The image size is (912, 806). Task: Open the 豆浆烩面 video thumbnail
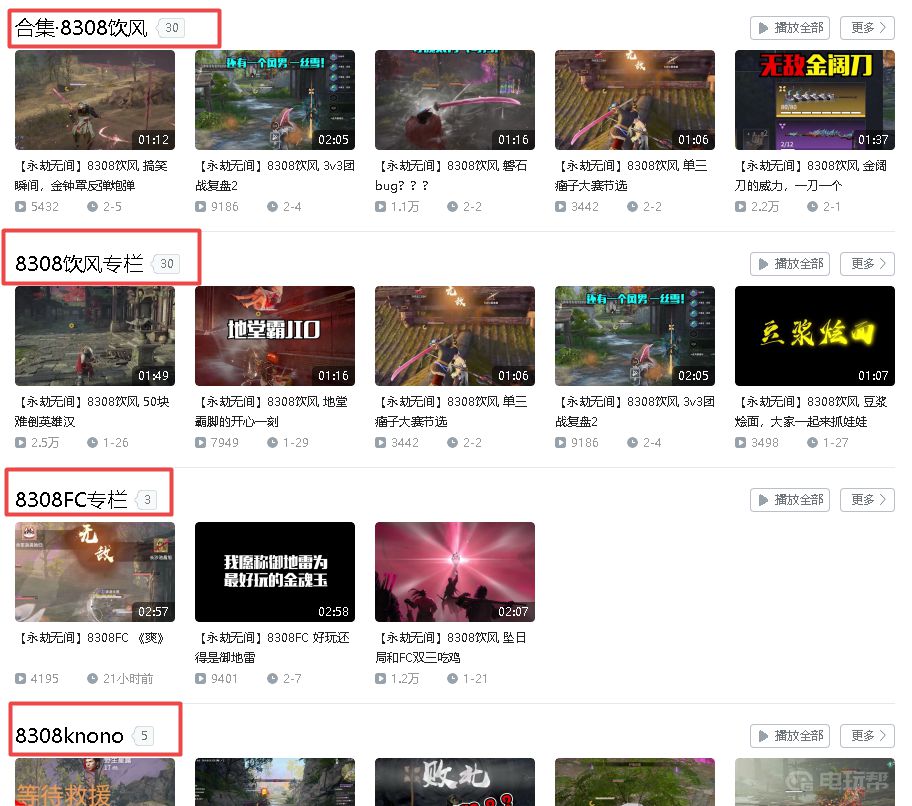pyautogui.click(x=815, y=336)
